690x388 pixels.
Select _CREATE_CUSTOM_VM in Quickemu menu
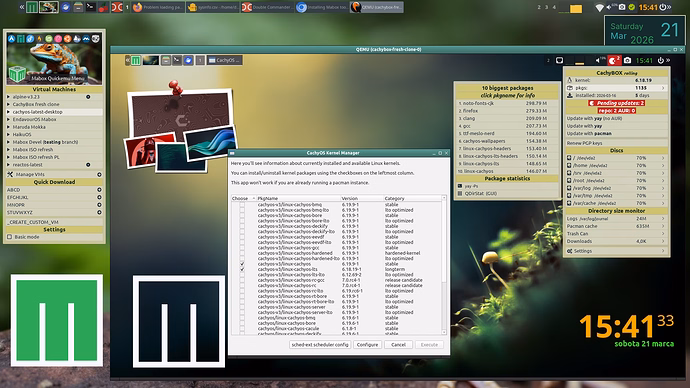click(54, 222)
